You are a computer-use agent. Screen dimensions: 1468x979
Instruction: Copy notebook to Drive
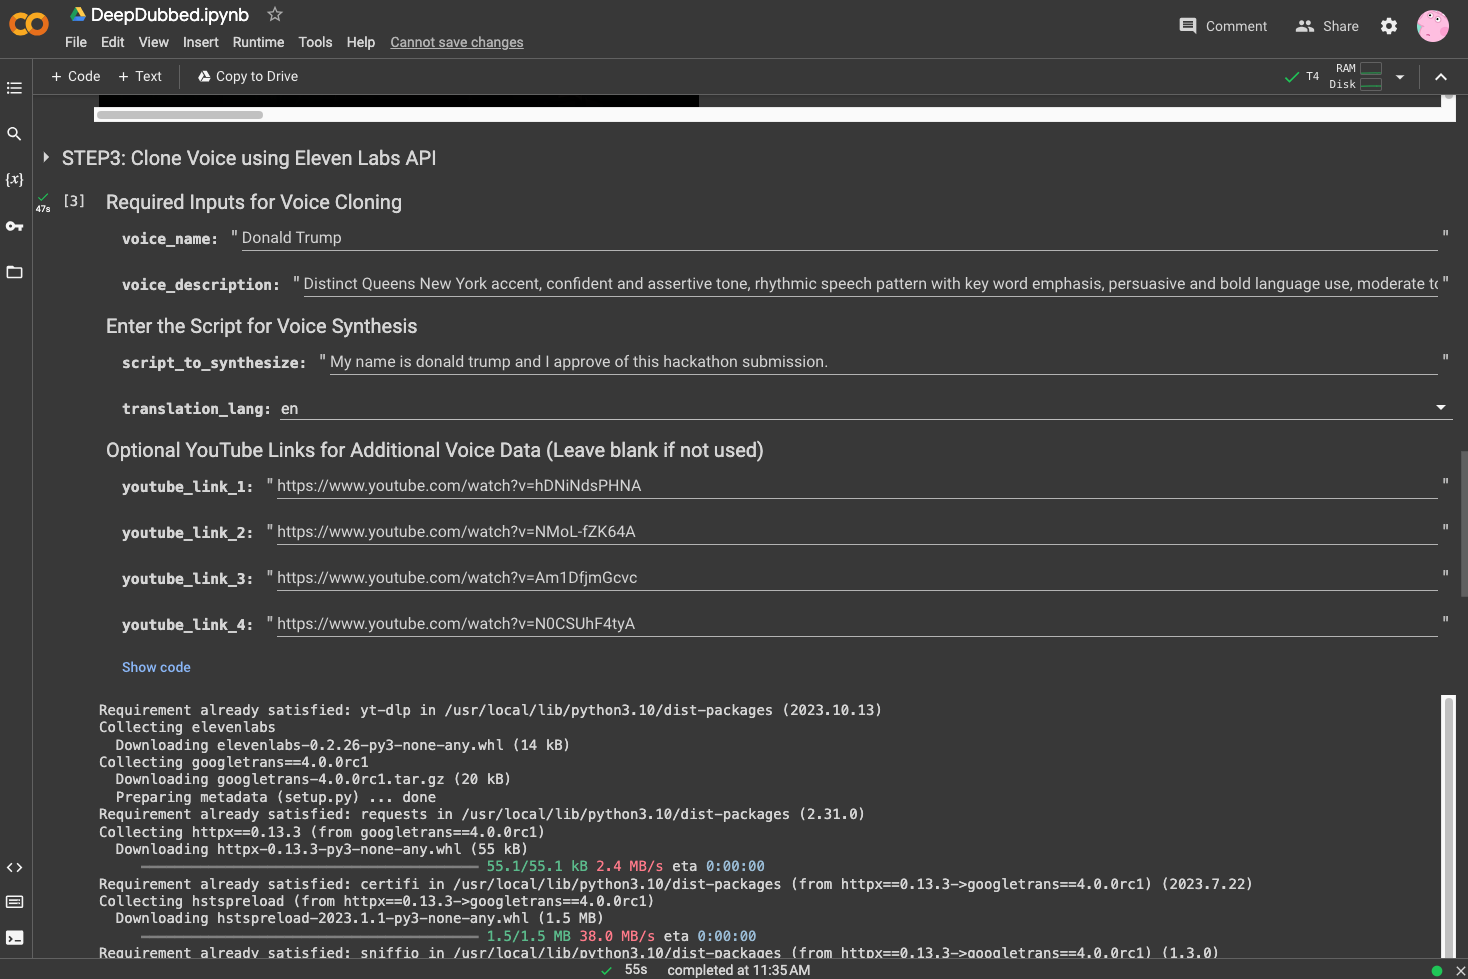click(x=248, y=76)
